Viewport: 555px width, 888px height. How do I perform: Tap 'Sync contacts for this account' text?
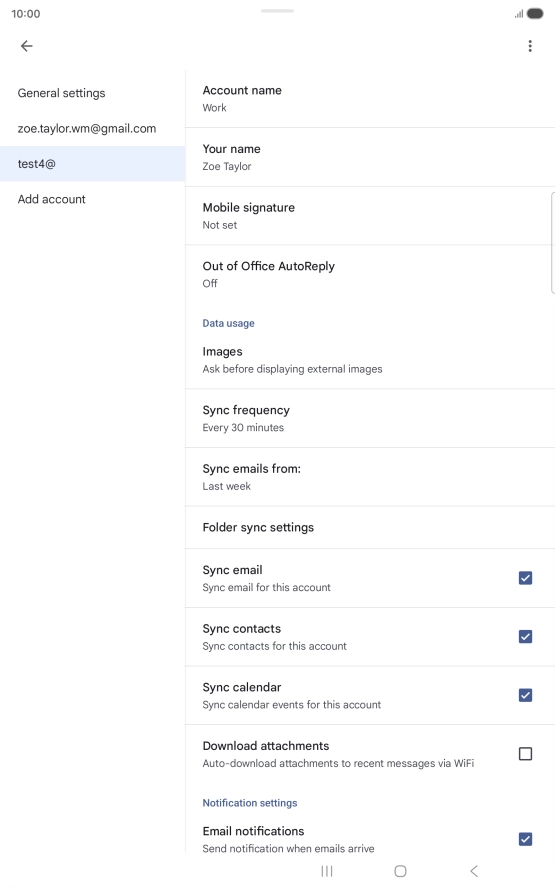pyautogui.click(x=274, y=646)
